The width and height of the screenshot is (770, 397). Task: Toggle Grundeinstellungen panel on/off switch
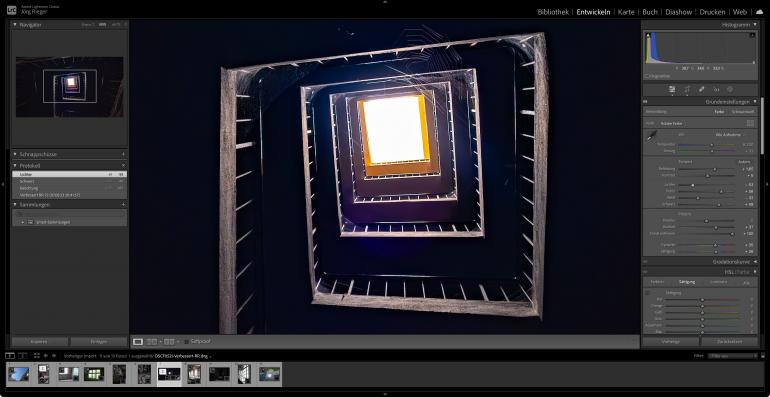pos(645,102)
